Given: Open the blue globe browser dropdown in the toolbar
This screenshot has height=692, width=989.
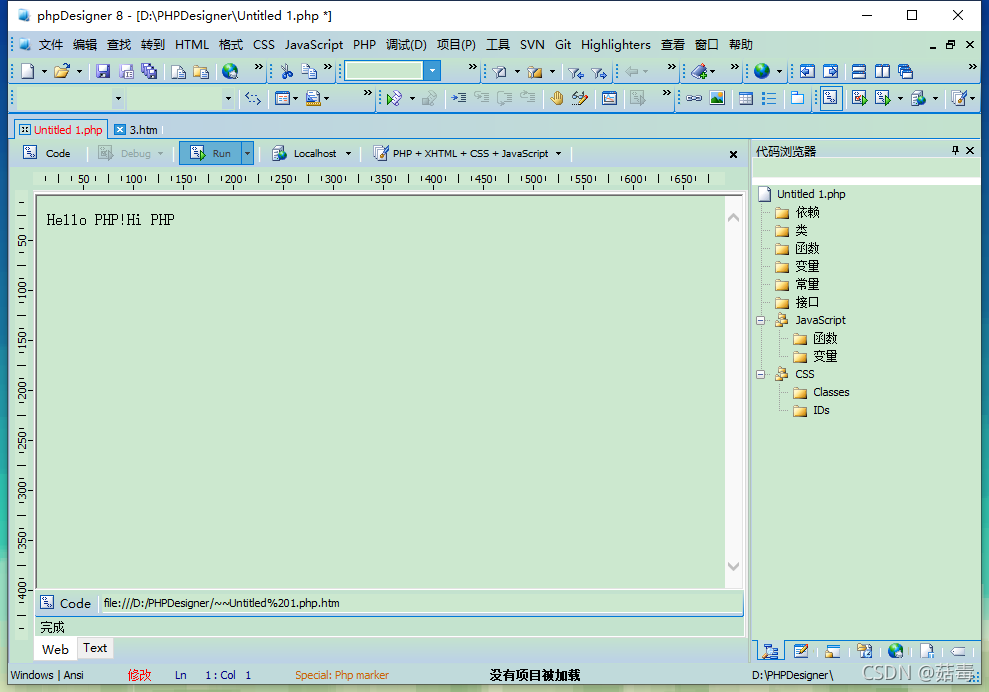Looking at the screenshot, I should pos(779,72).
